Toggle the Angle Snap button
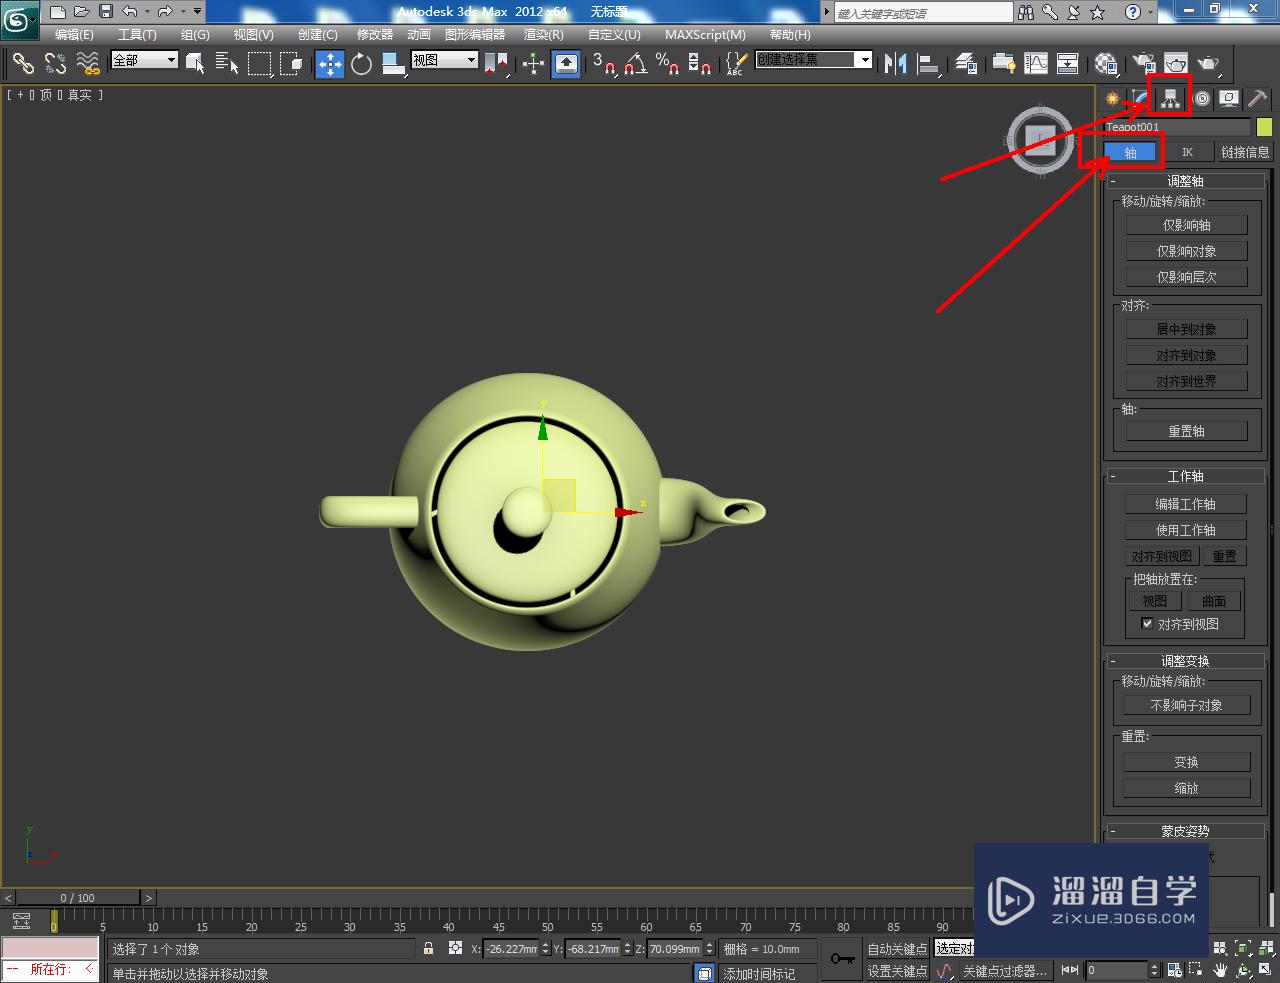Image resolution: width=1280 pixels, height=983 pixels. pos(635,64)
